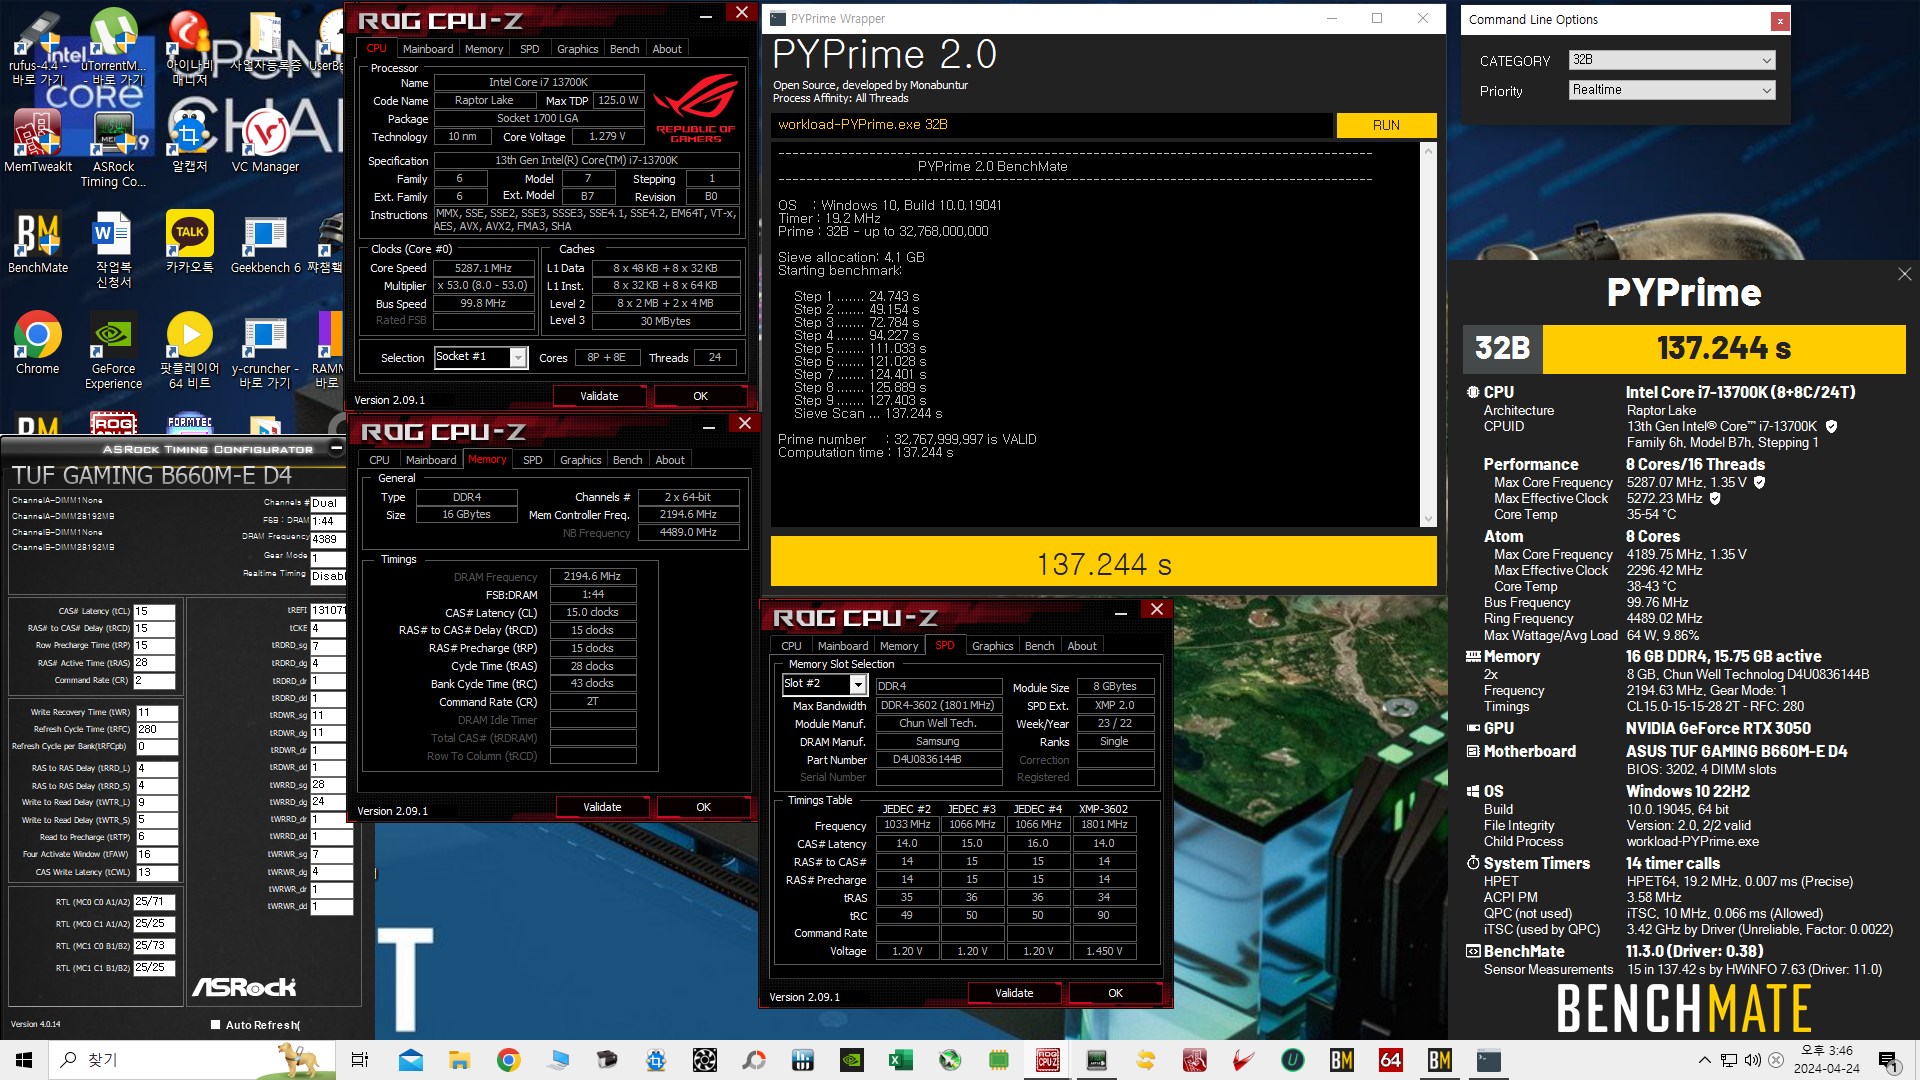Screen dimensions: 1920x1080
Task: Click Validate in the CPU-Z SPD window
Action: click(x=1014, y=993)
